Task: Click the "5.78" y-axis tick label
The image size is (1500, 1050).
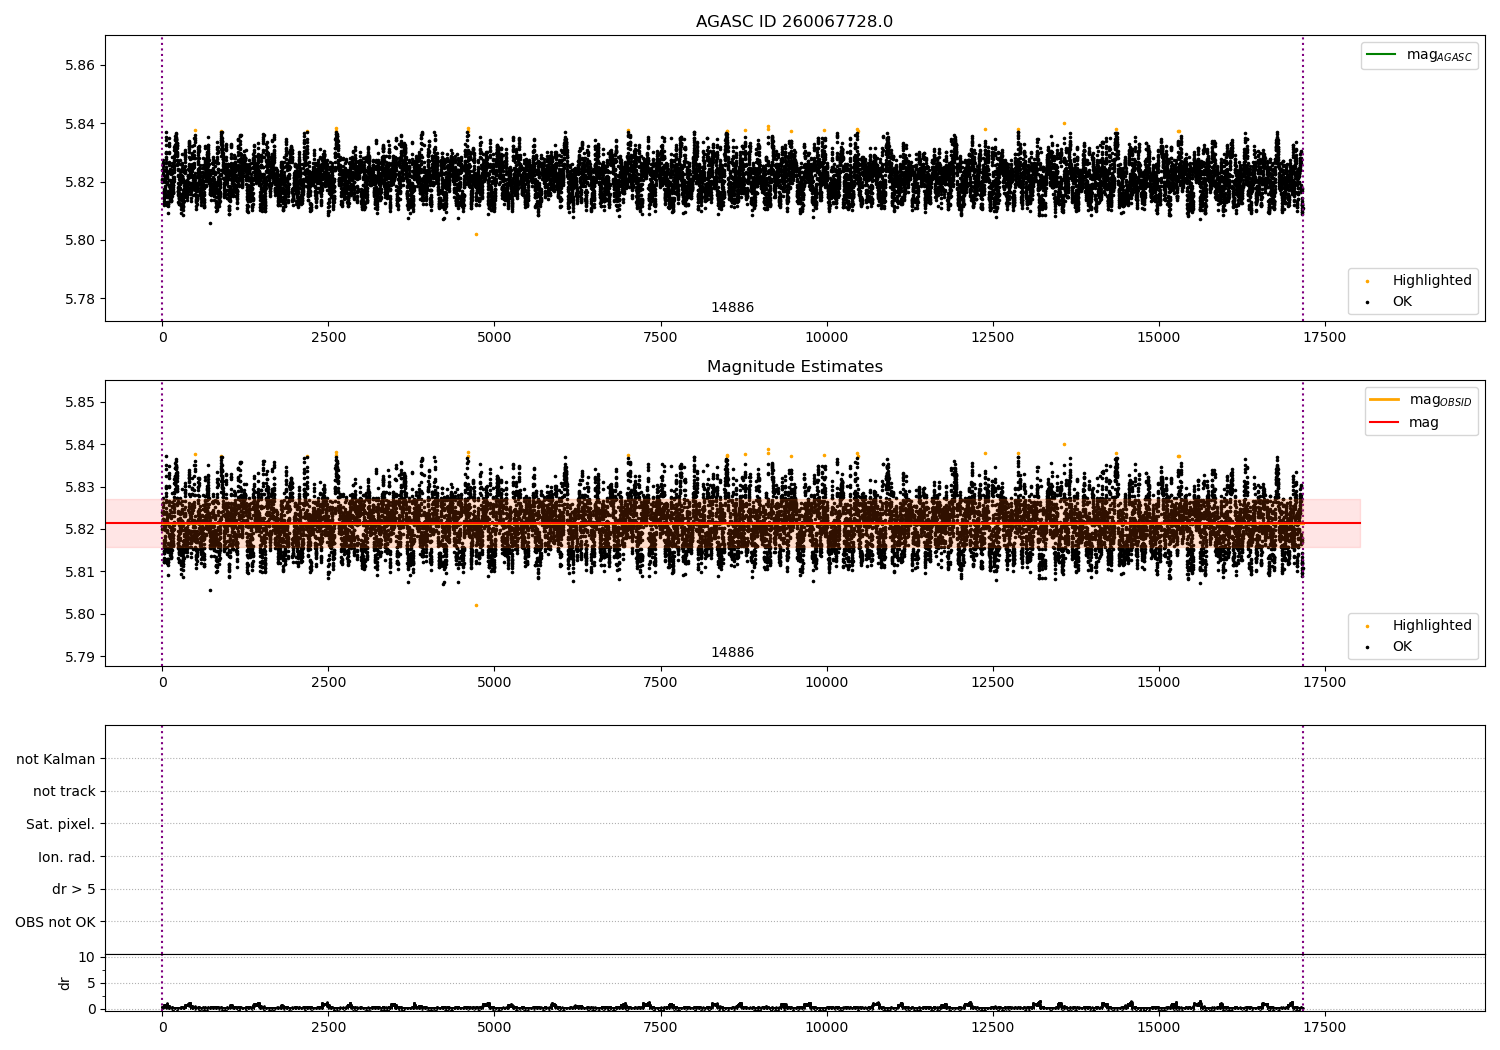Action: click(x=80, y=299)
